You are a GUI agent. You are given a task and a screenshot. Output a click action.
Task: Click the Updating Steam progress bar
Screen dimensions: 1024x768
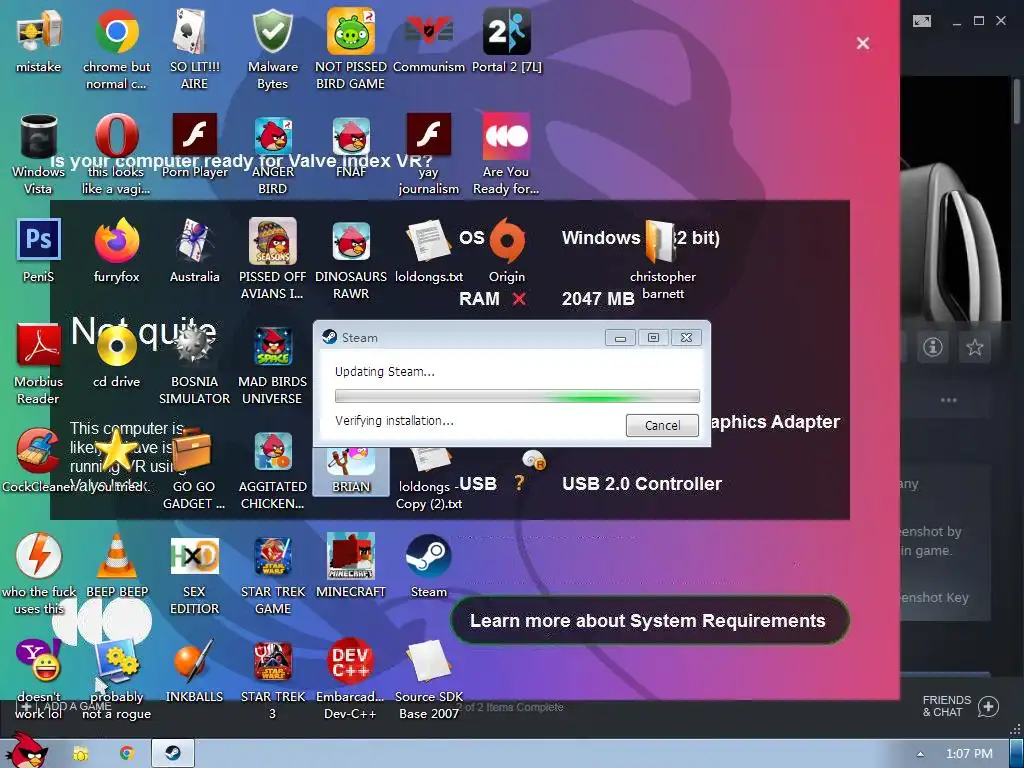point(517,396)
